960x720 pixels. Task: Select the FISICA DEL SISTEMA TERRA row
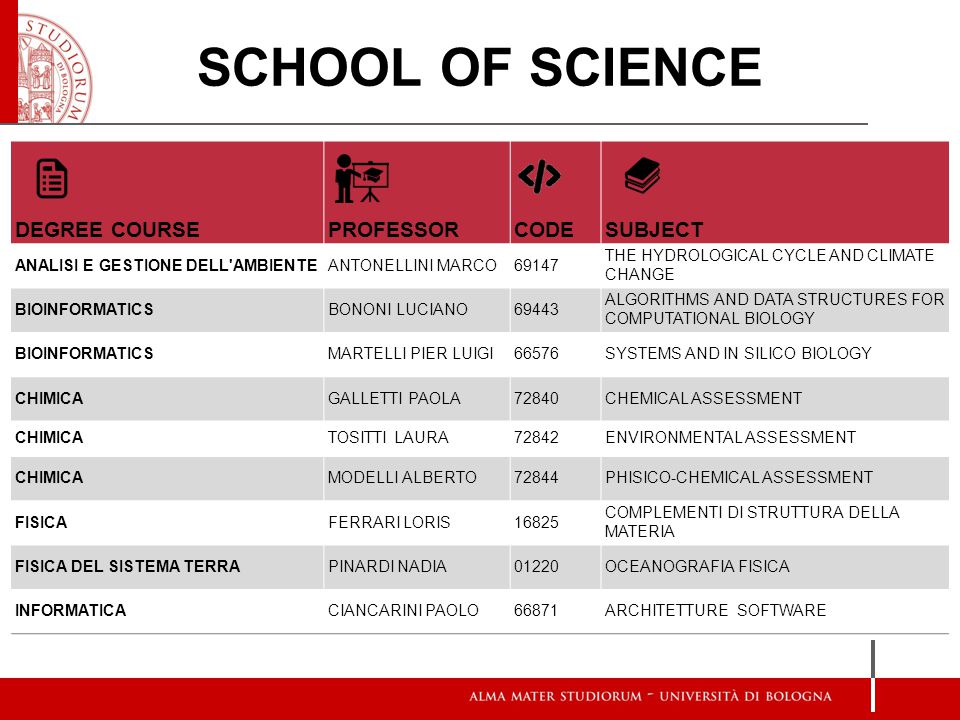[480, 566]
